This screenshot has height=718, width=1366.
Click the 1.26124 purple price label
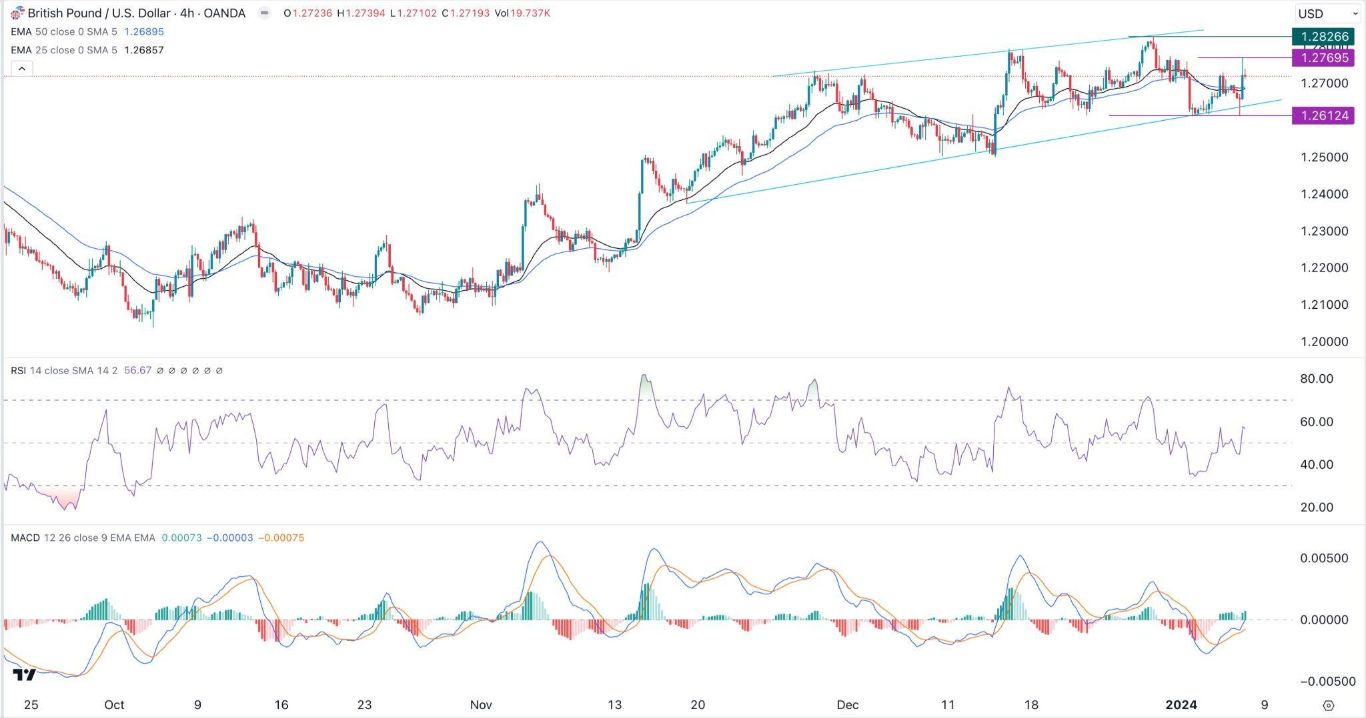1323,116
